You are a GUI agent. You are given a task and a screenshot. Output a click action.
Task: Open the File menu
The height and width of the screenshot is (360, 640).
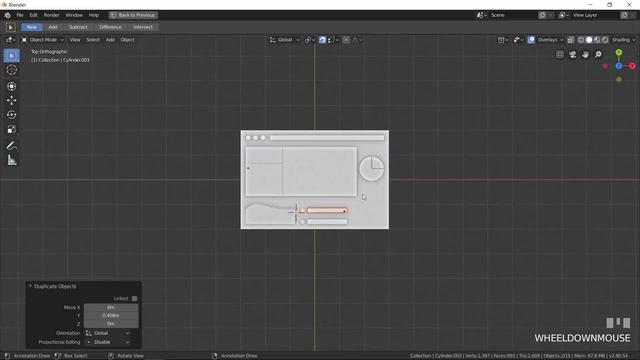click(x=20, y=15)
